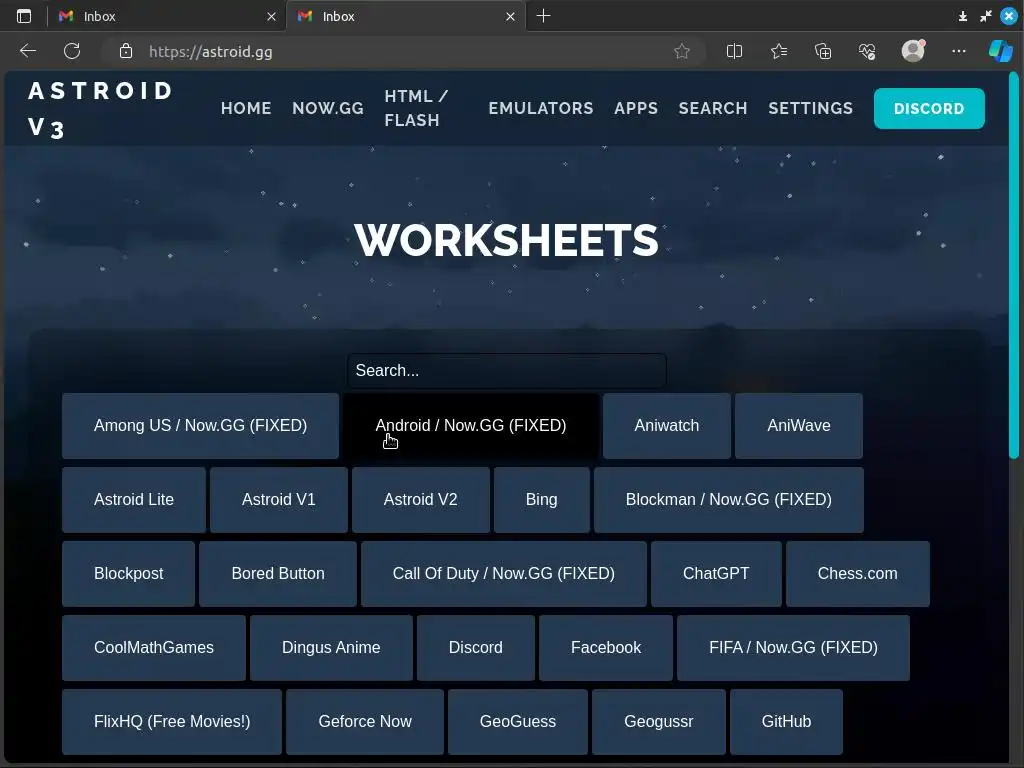Open the Copilot sidebar icon
1024x768 pixels.
click(x=1000, y=51)
